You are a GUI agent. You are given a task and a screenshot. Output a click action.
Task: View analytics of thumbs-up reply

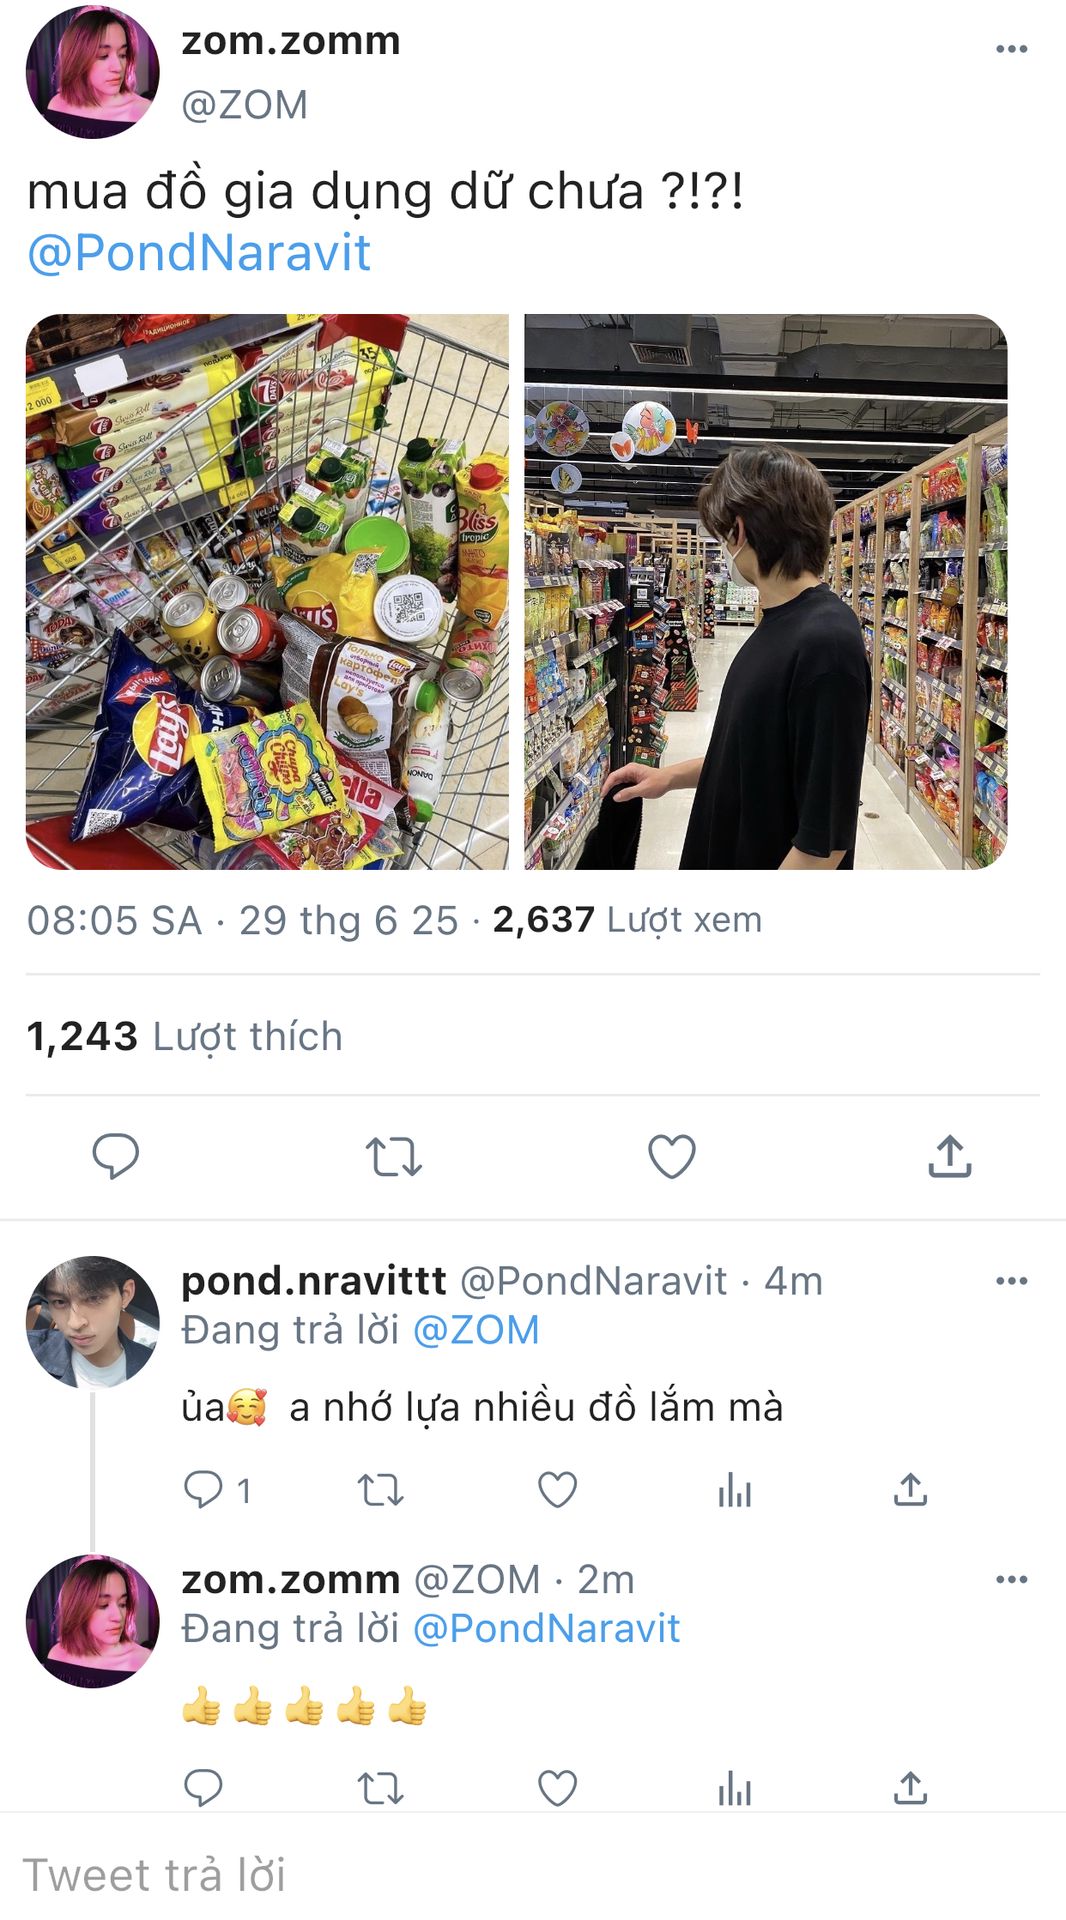click(x=734, y=1788)
